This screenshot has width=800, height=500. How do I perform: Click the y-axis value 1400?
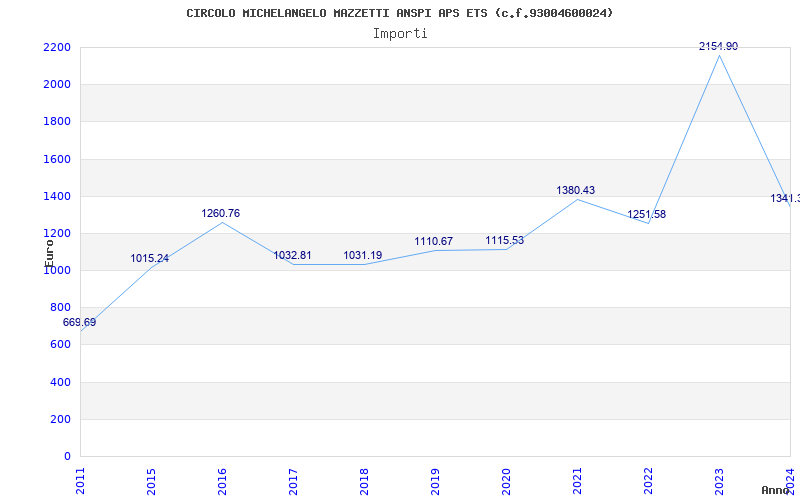coord(57,196)
